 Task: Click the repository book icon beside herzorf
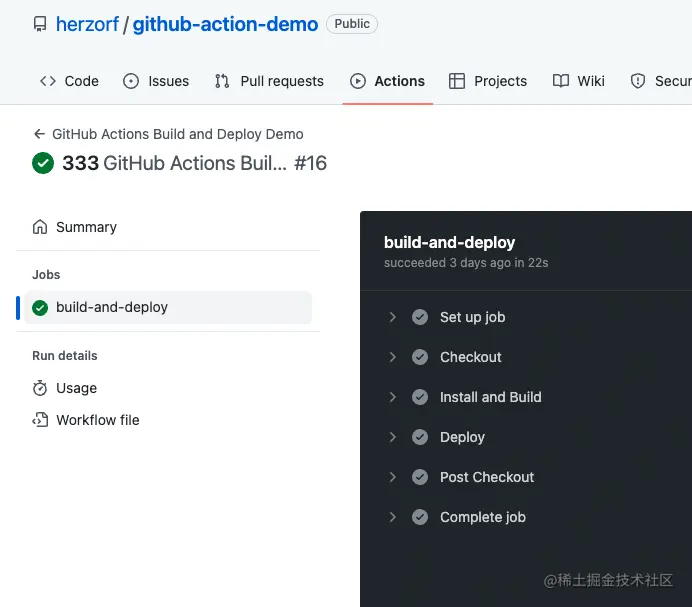point(40,24)
